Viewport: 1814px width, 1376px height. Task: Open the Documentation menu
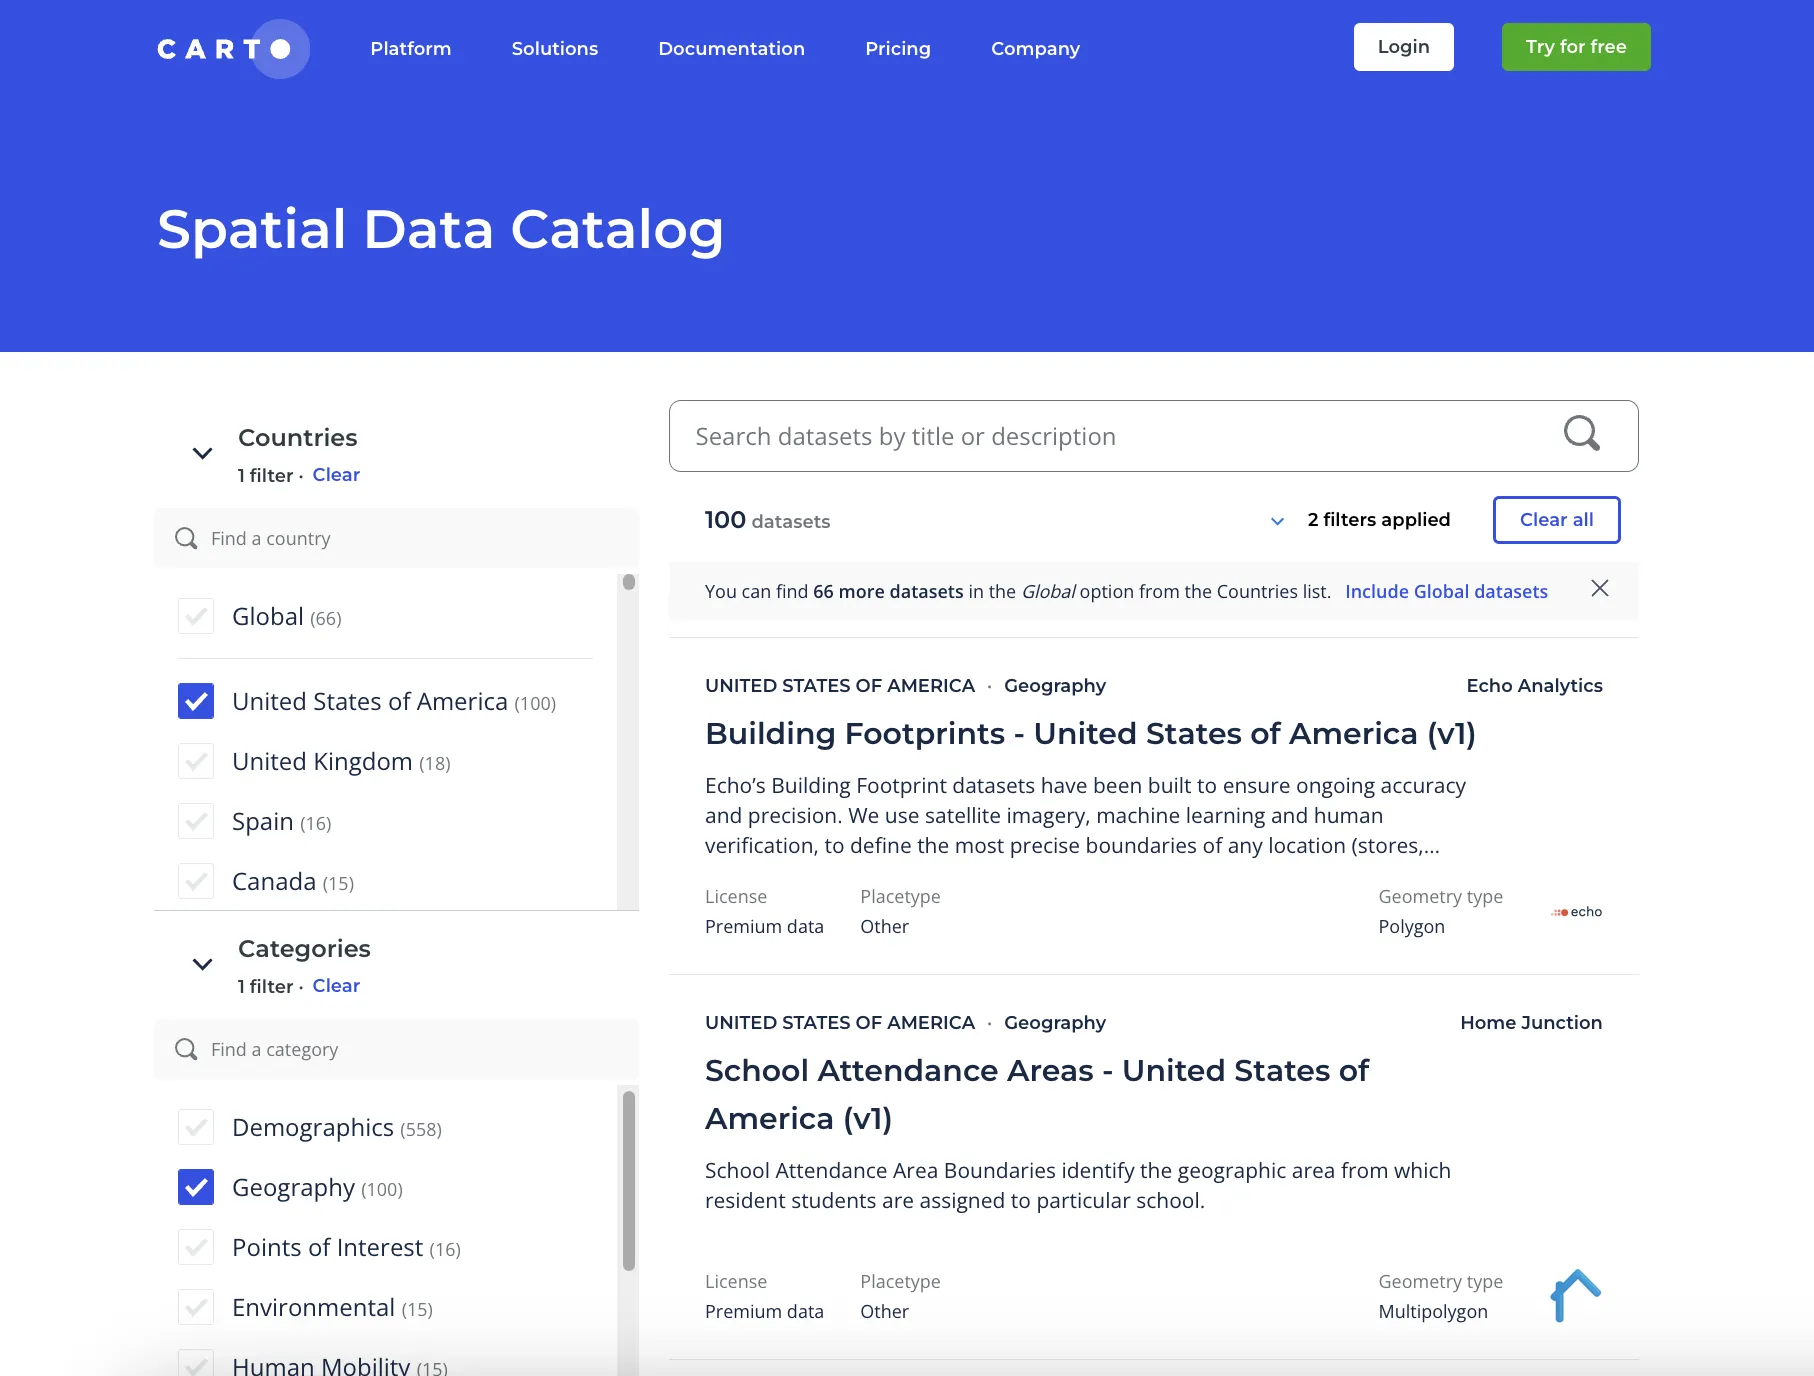731,48
